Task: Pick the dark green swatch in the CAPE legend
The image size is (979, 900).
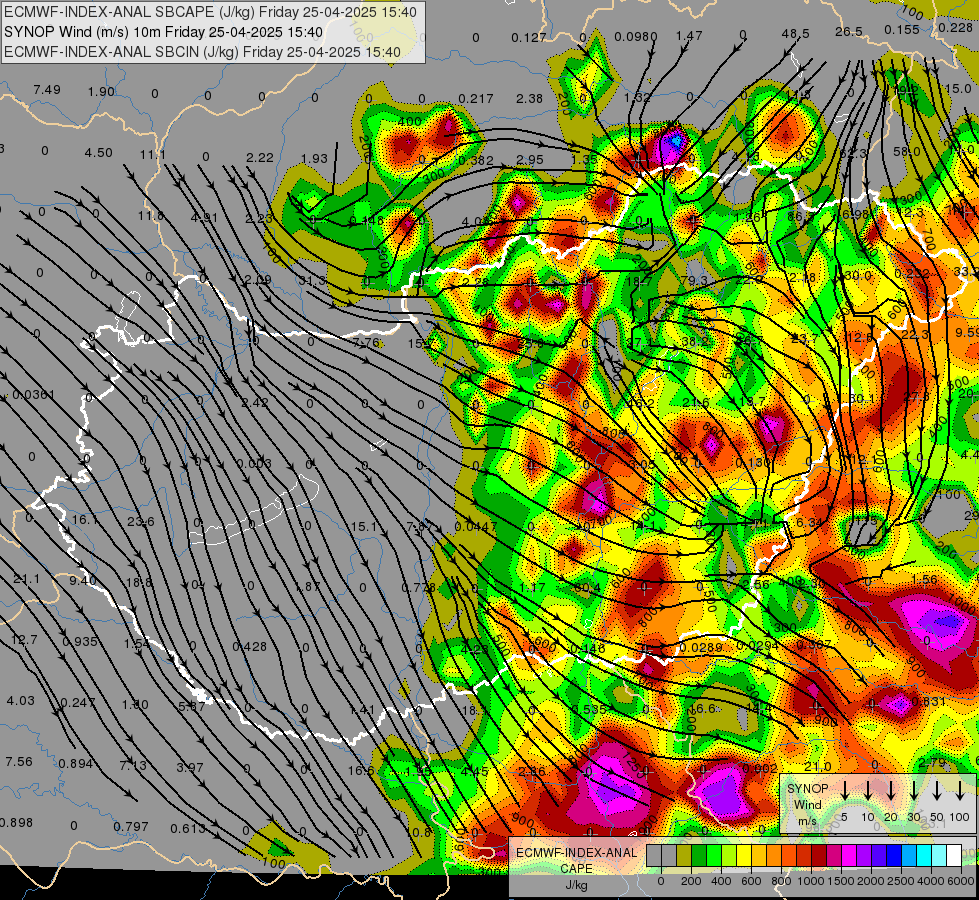Action: point(699,855)
